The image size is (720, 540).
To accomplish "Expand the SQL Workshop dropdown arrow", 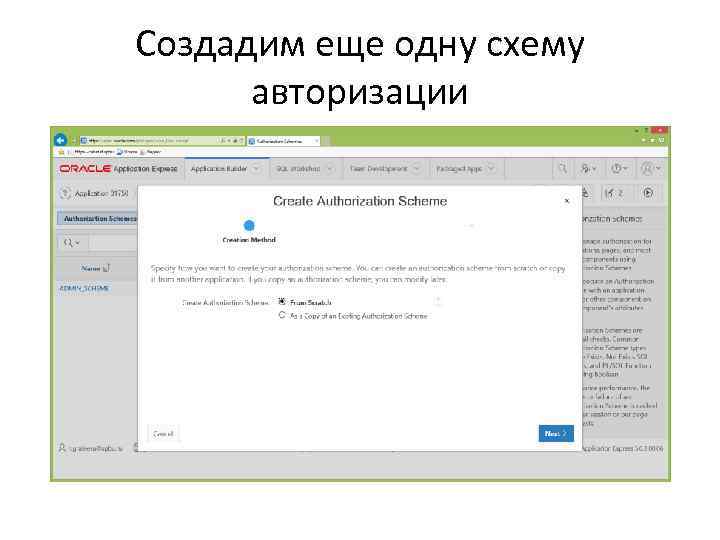I will (x=329, y=169).
